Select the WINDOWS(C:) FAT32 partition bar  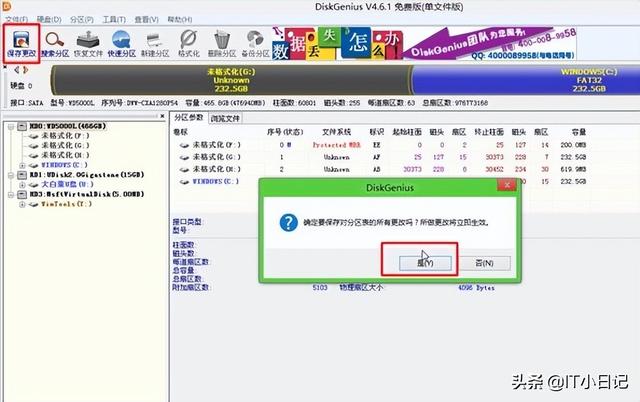[526, 80]
